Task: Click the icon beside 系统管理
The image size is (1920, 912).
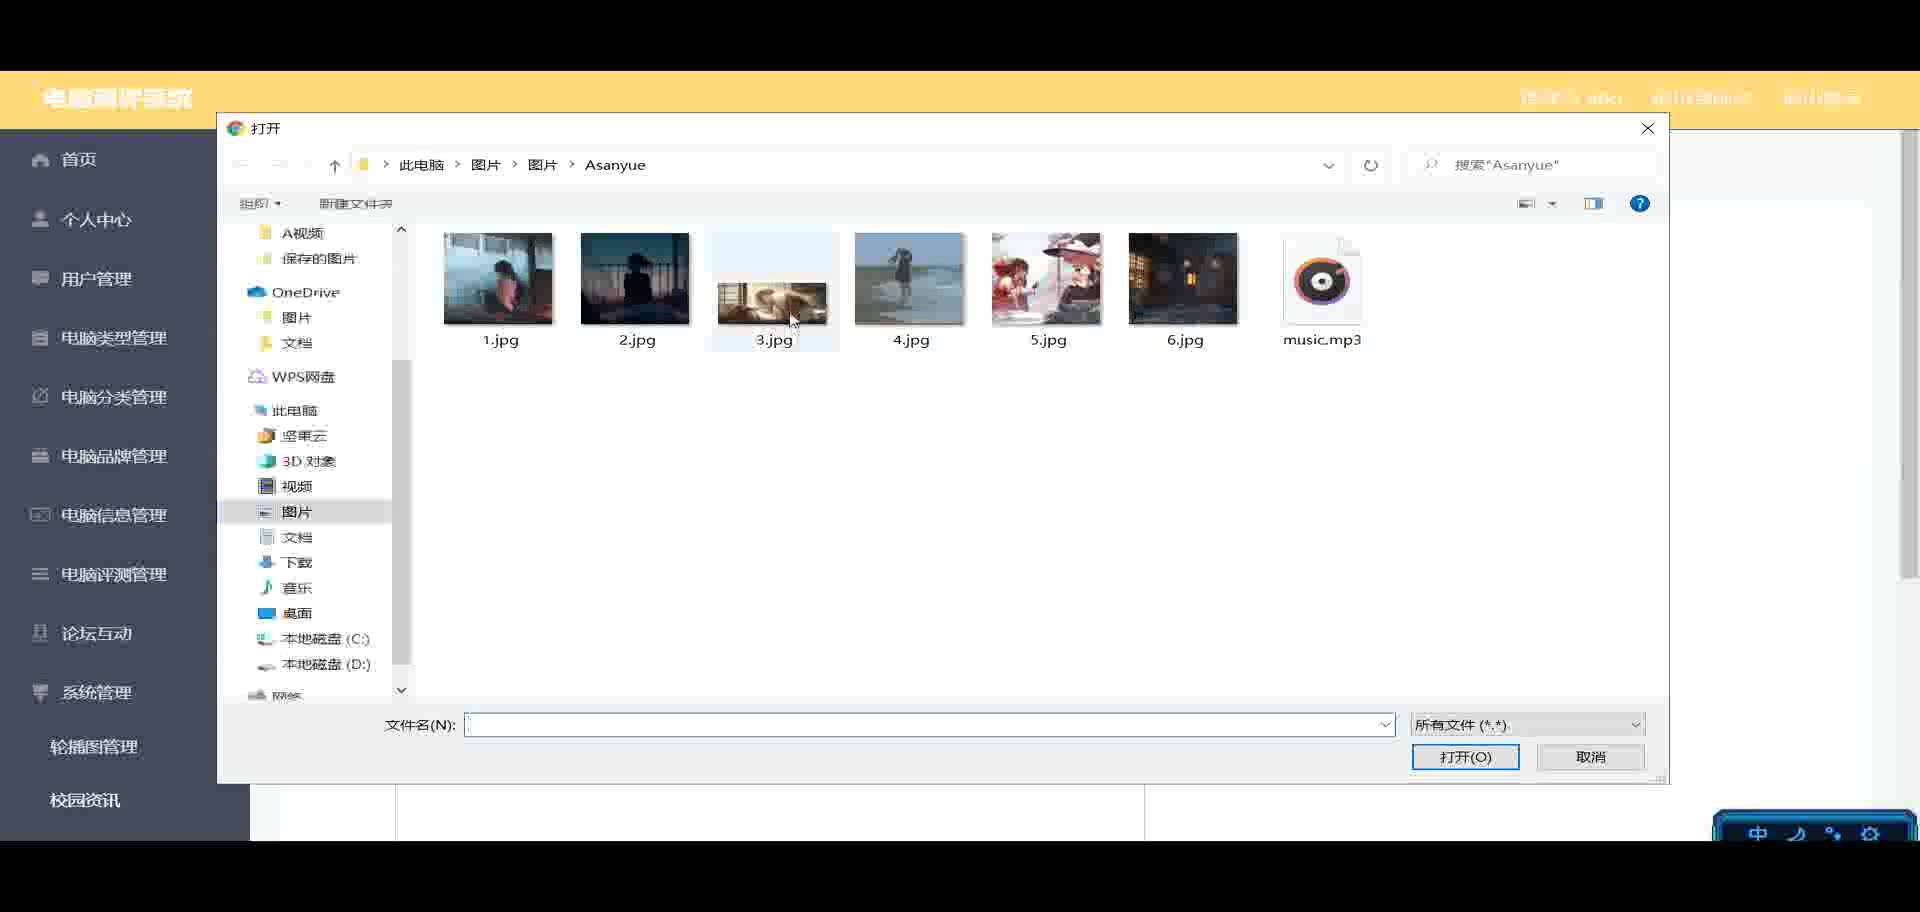Action: 40,692
